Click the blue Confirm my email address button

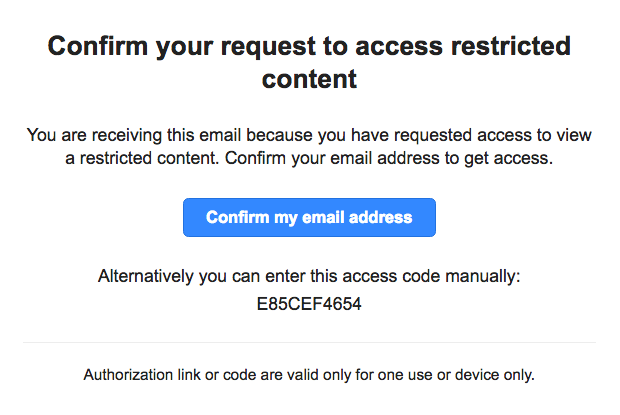[309, 217]
